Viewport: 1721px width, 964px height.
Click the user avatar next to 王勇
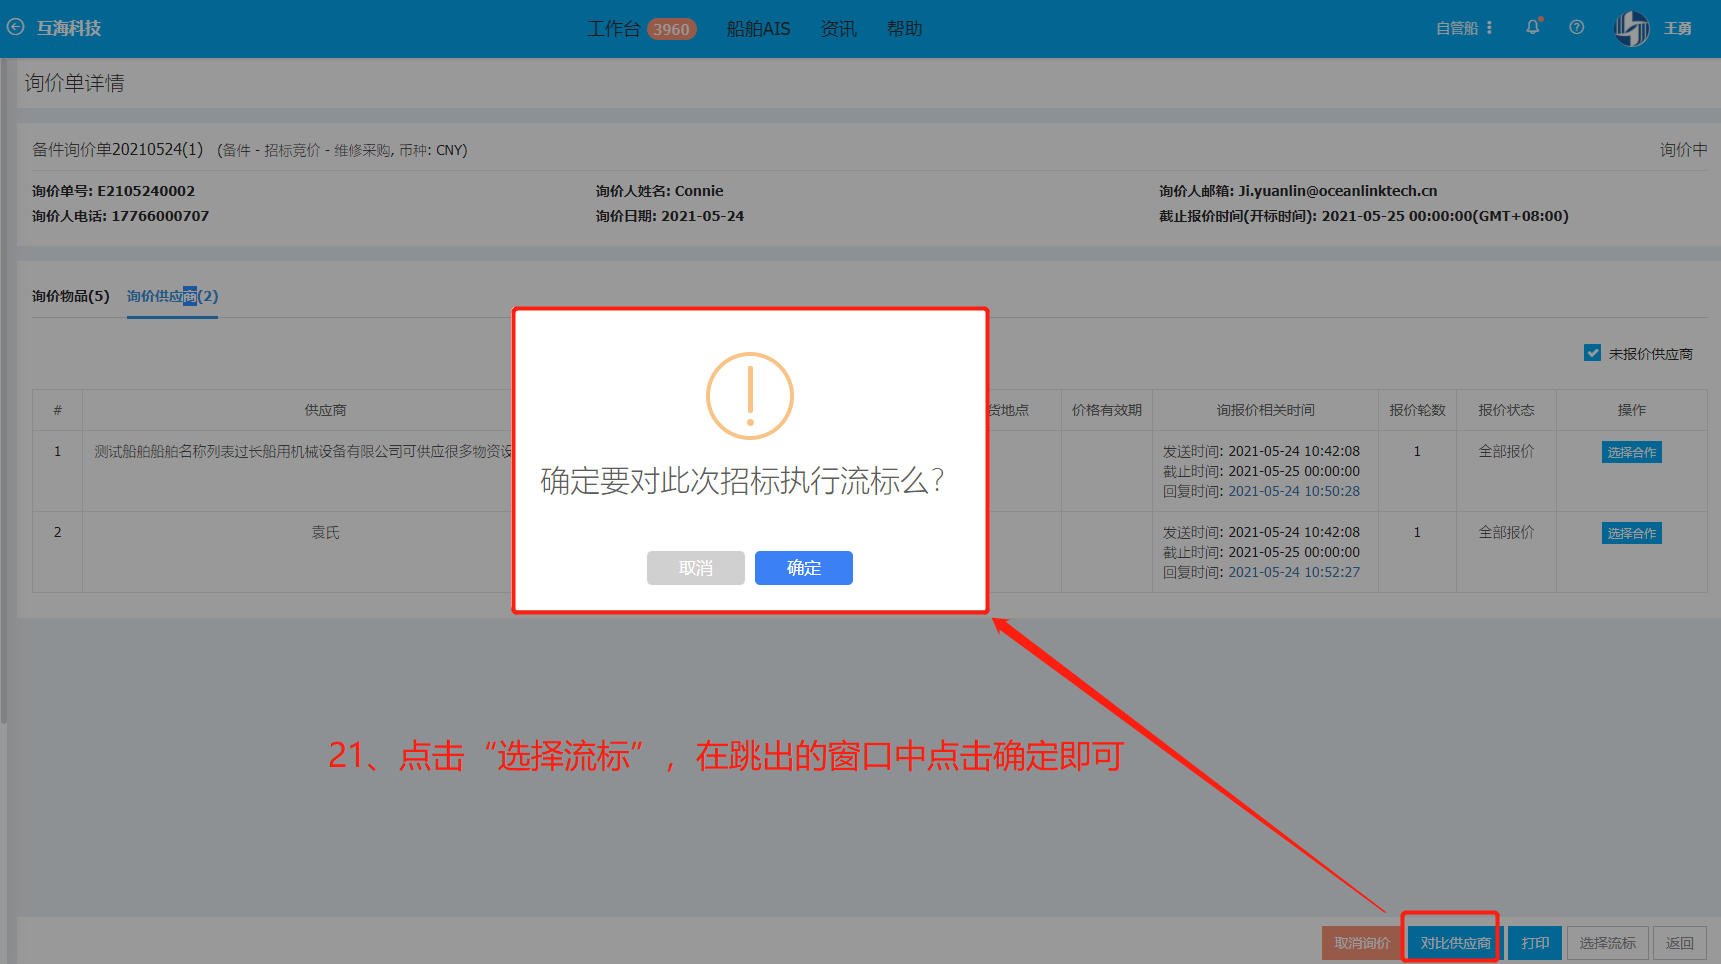coord(1632,28)
